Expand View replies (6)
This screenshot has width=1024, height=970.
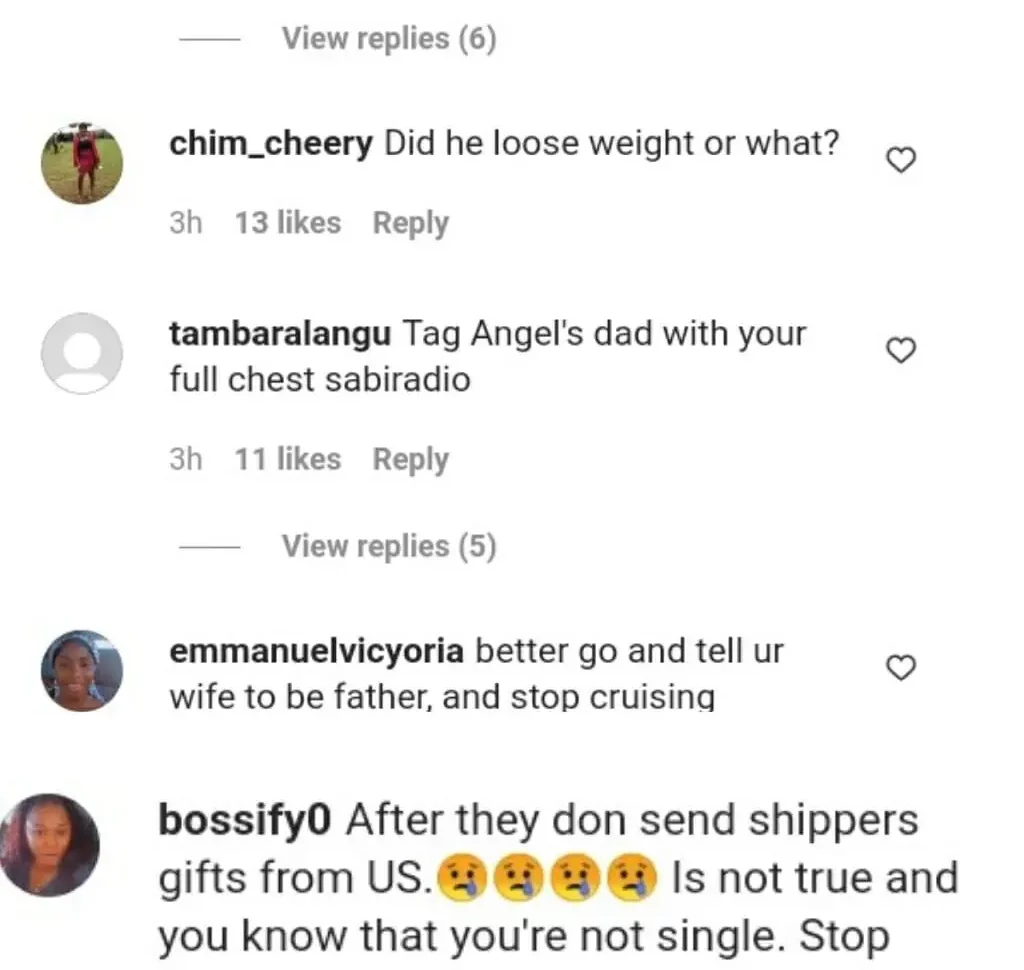[x=389, y=39]
